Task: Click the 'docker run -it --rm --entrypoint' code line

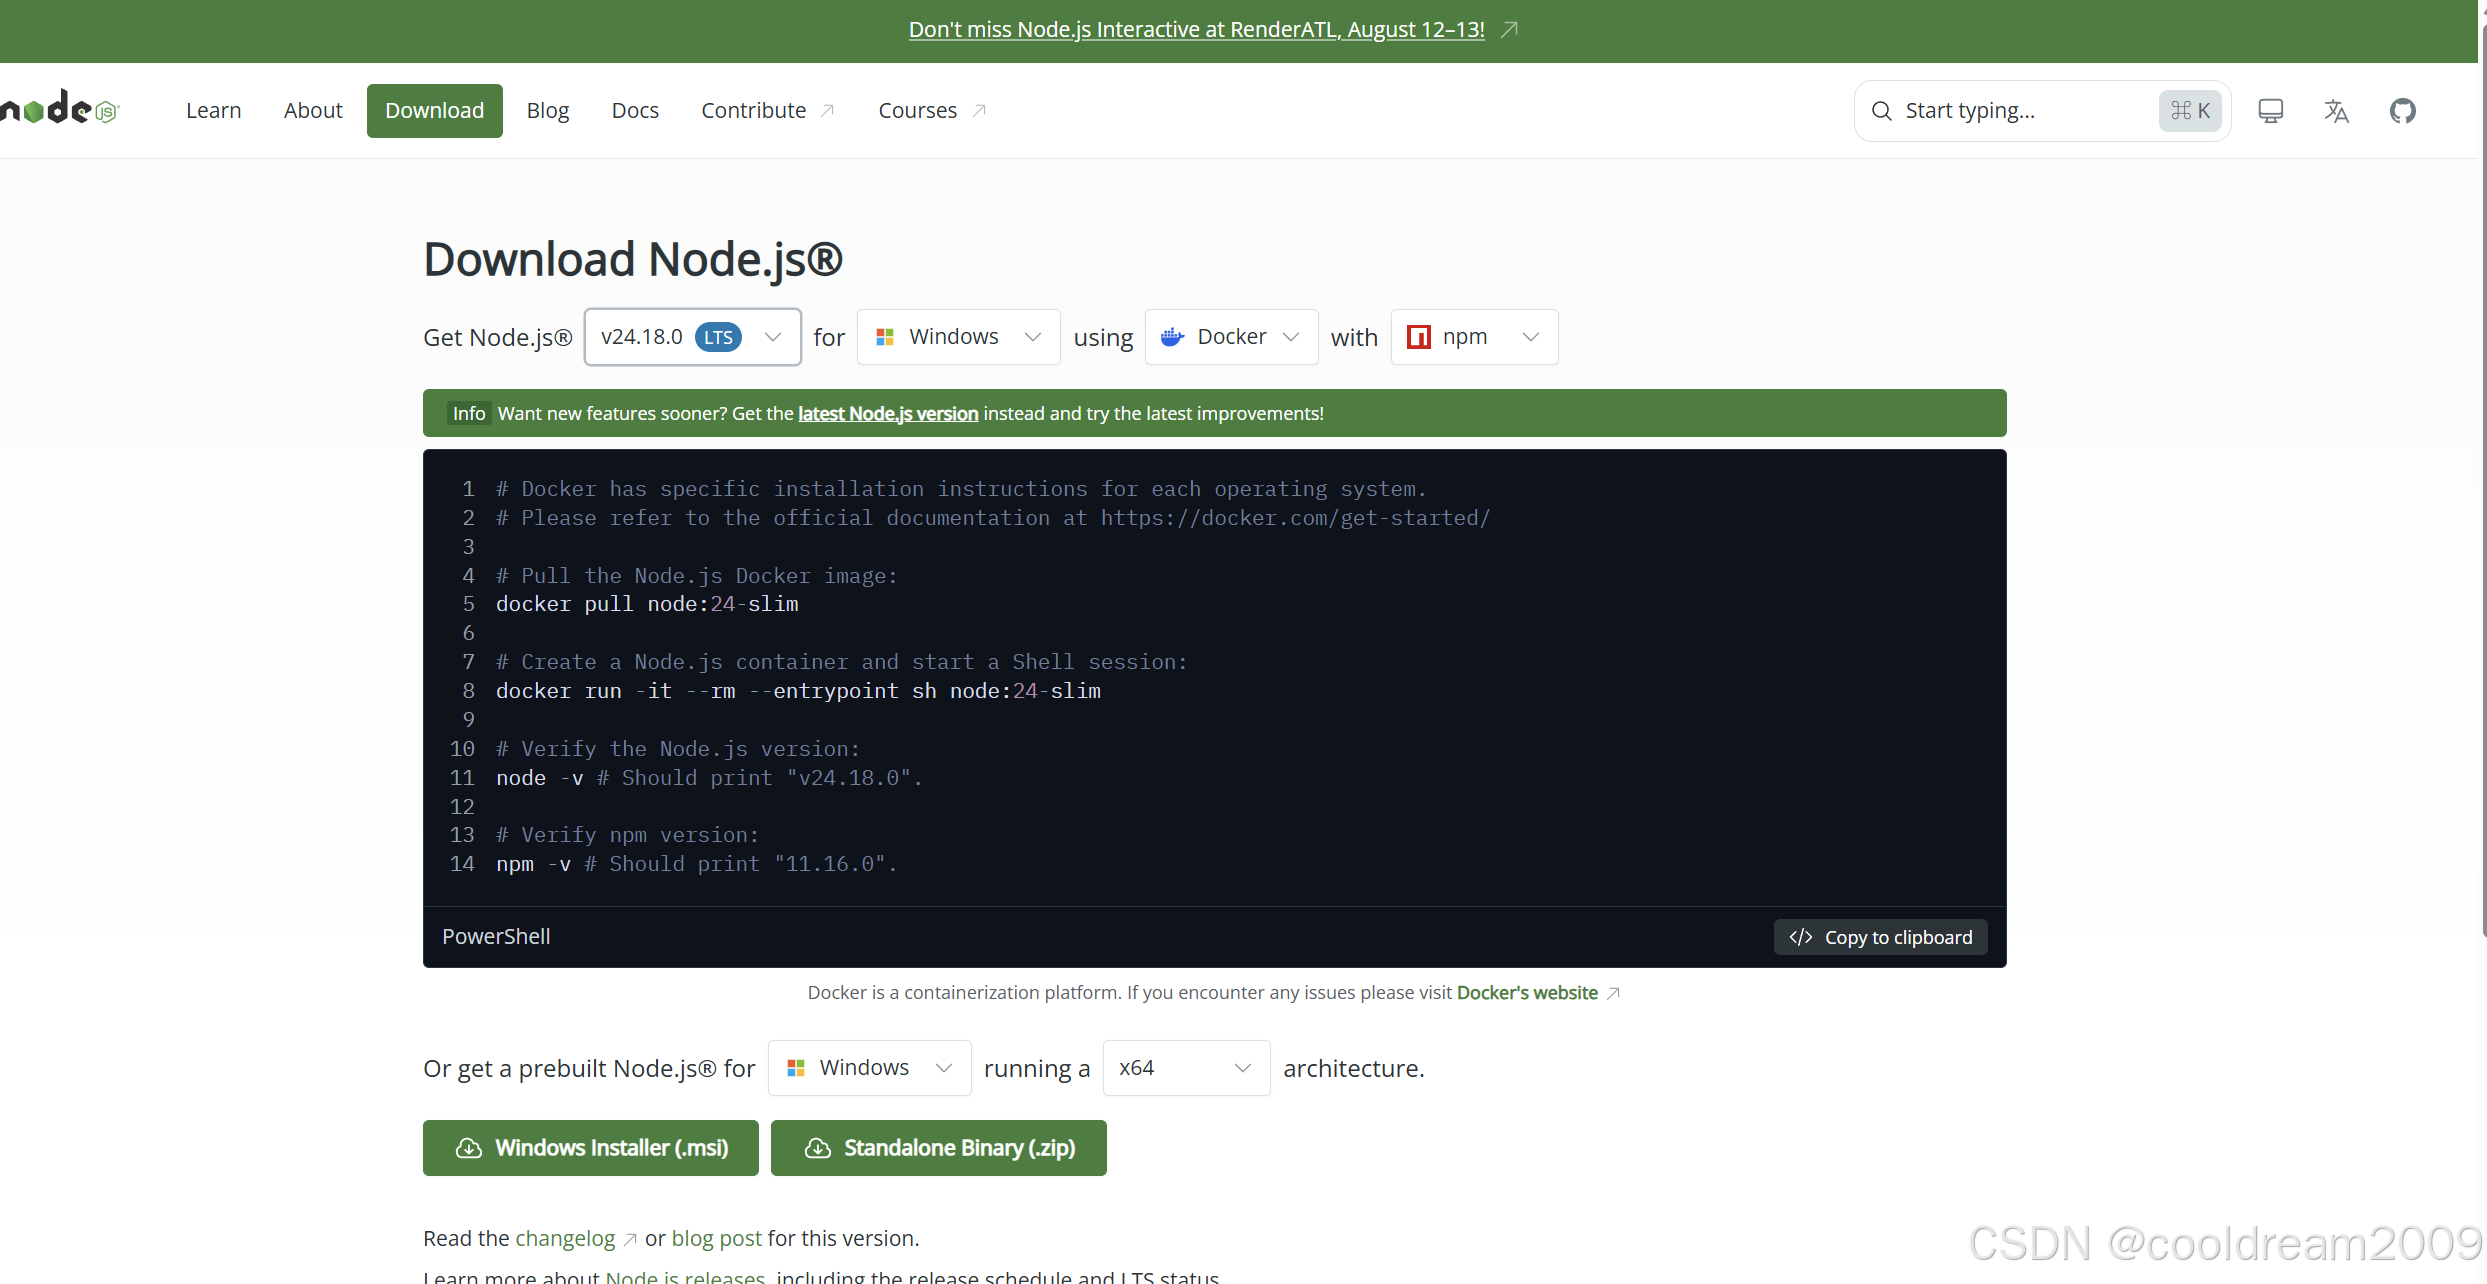Action: (798, 691)
